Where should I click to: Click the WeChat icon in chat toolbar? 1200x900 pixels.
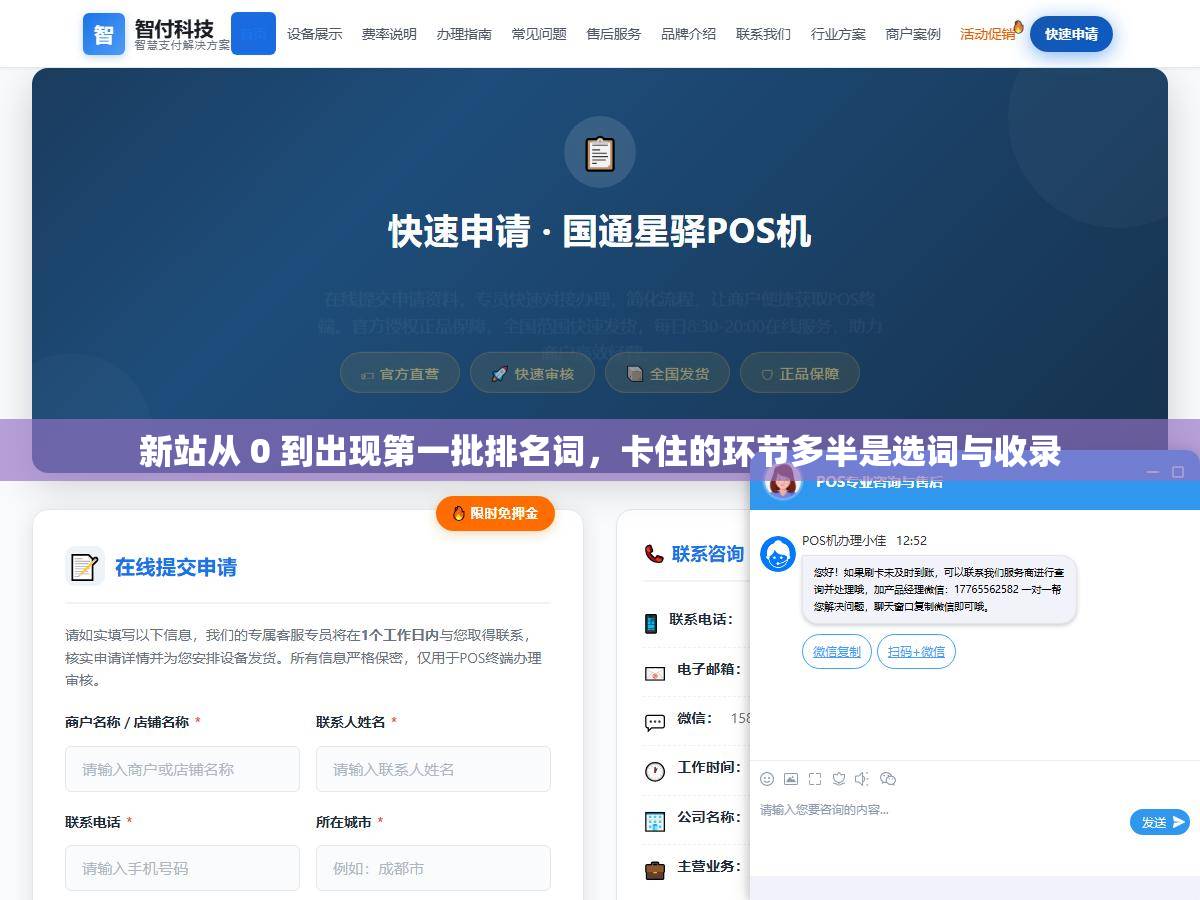coord(888,778)
